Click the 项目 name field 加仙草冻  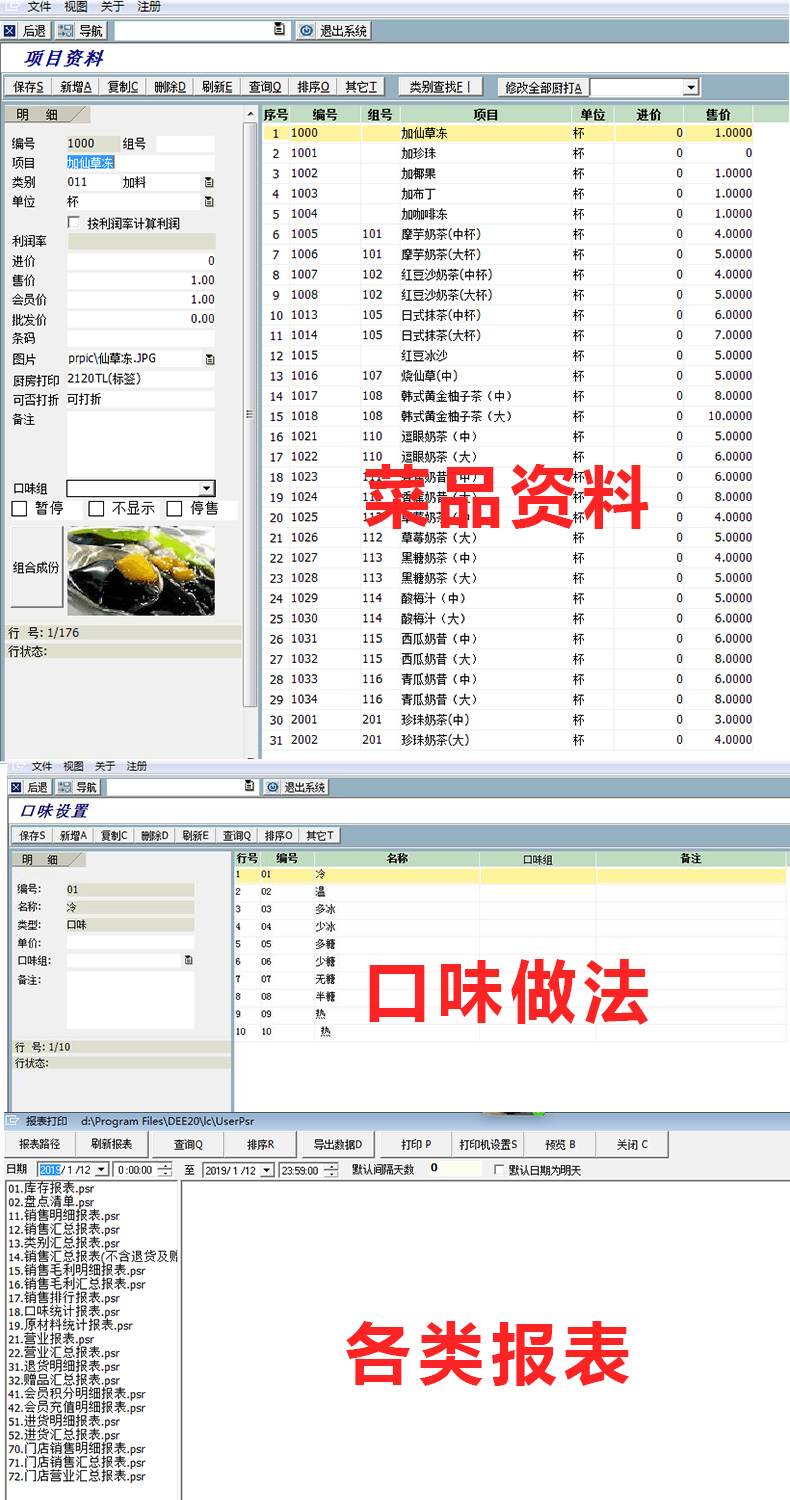pos(140,162)
